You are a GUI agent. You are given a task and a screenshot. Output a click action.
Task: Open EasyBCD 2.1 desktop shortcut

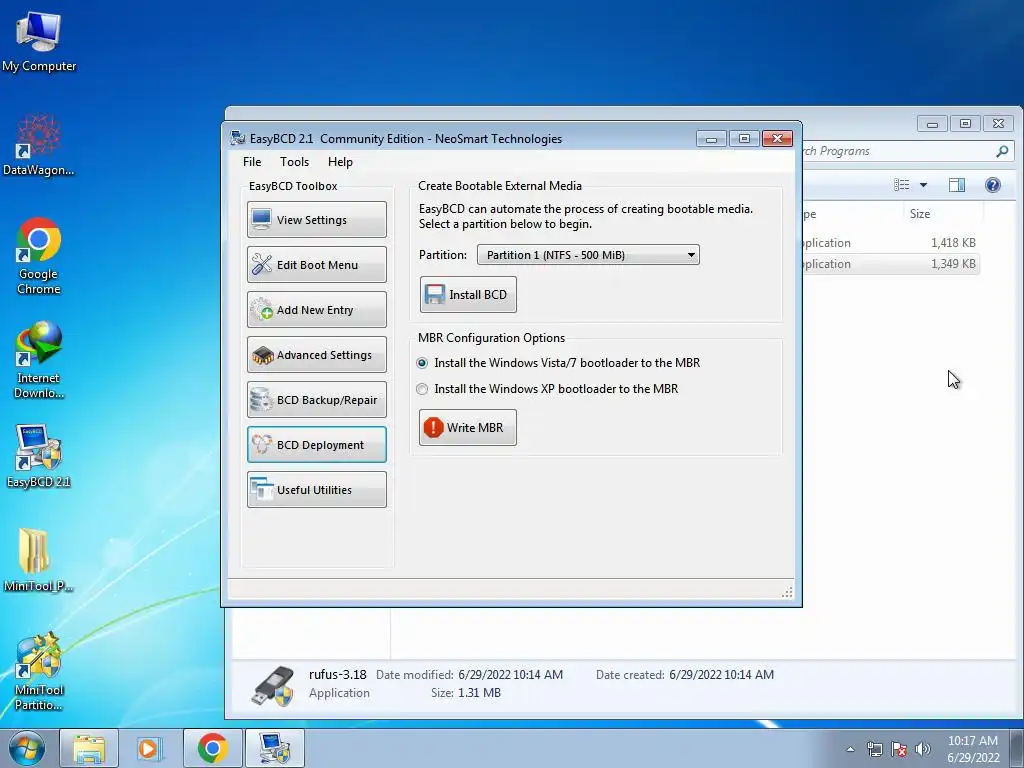39,456
